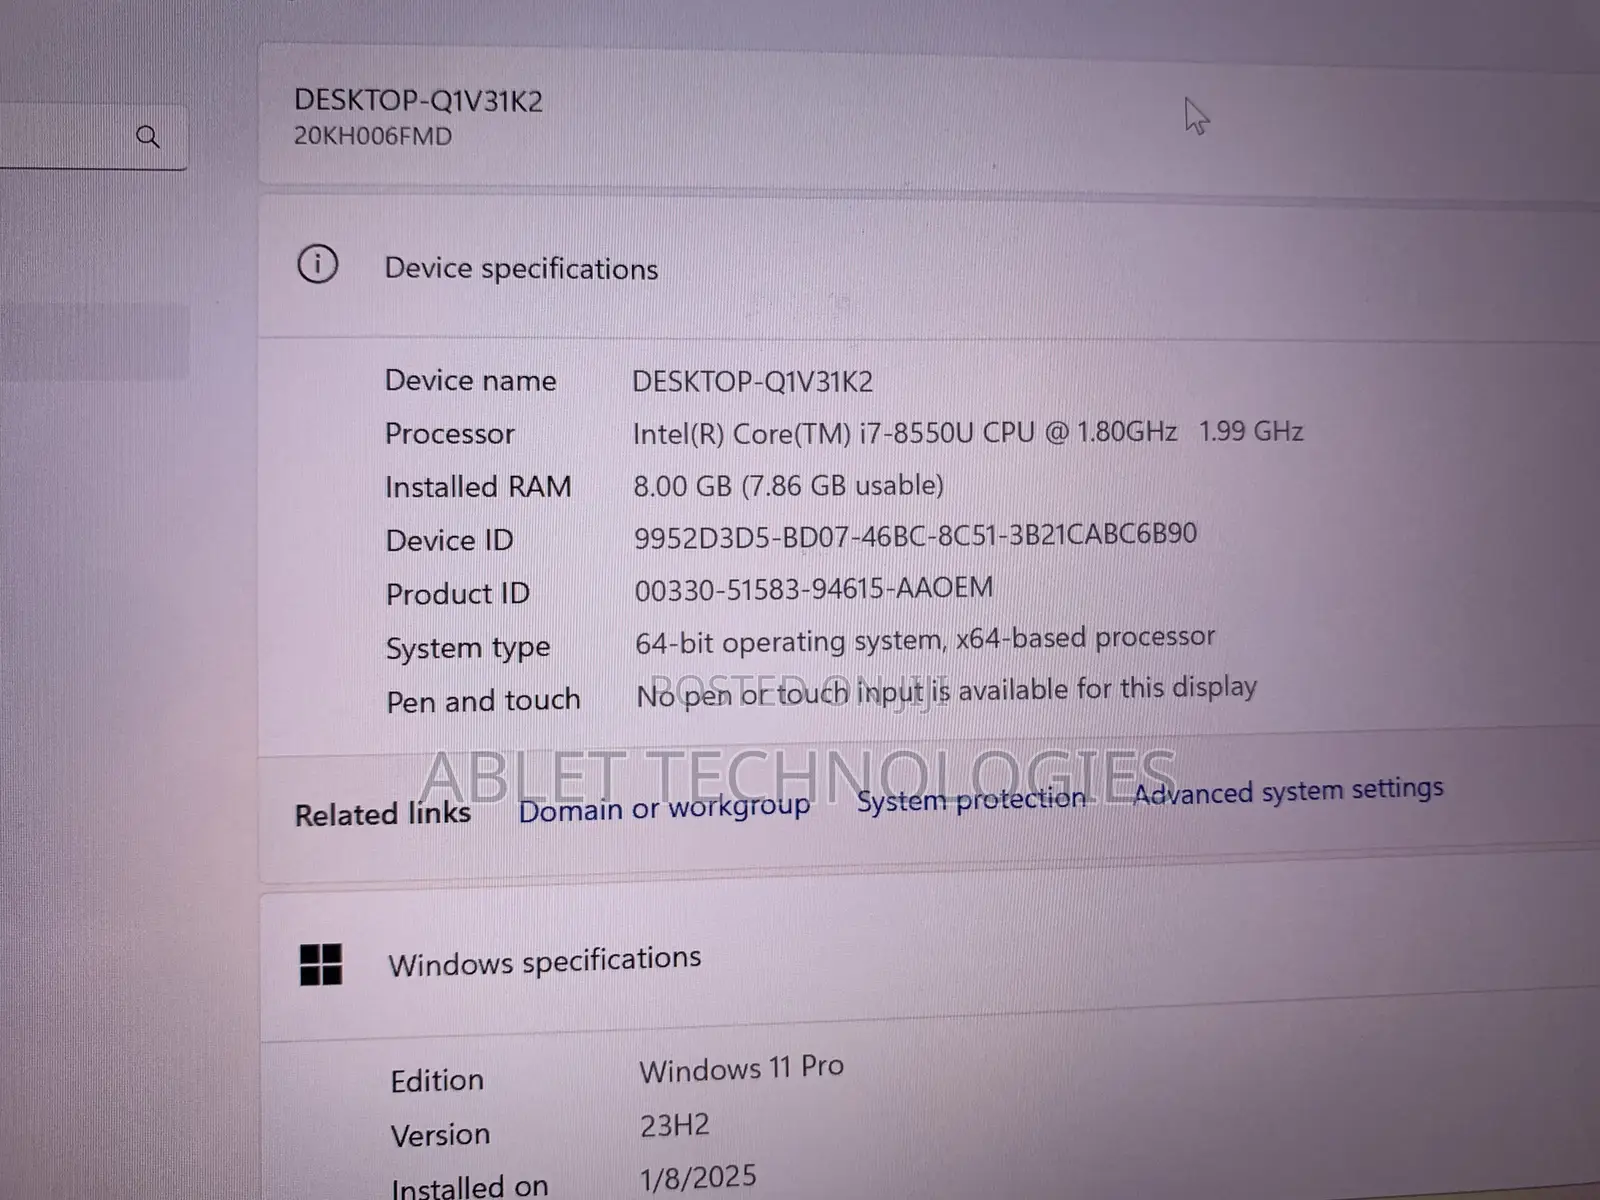
Task: Click the System type label
Action: (x=468, y=649)
